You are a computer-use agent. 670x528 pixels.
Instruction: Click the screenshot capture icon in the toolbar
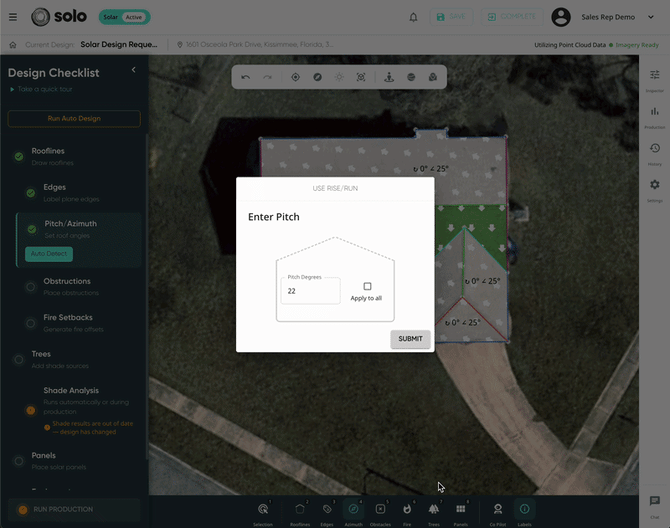coord(361,77)
